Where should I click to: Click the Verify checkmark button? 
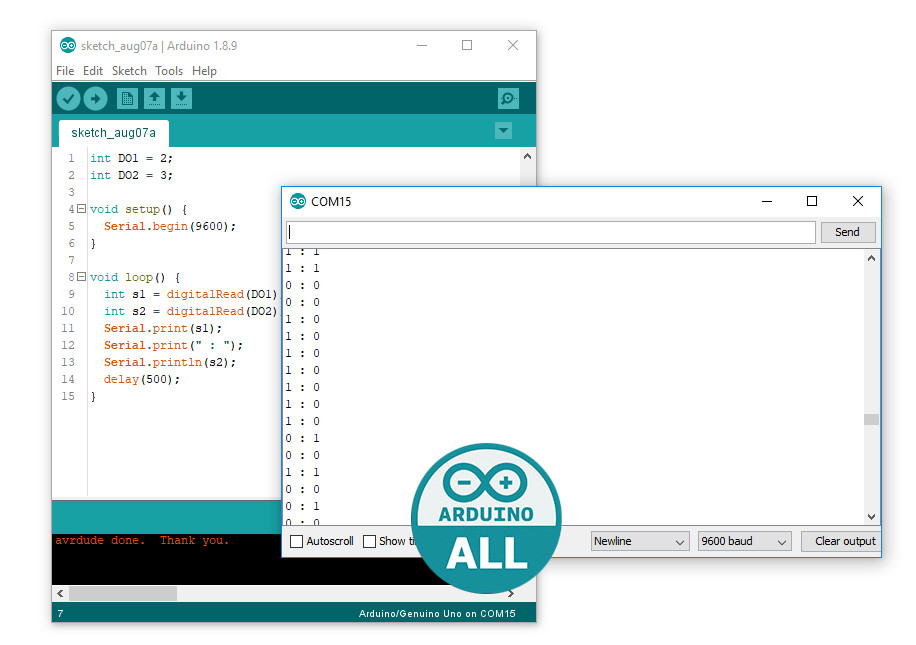tap(68, 98)
